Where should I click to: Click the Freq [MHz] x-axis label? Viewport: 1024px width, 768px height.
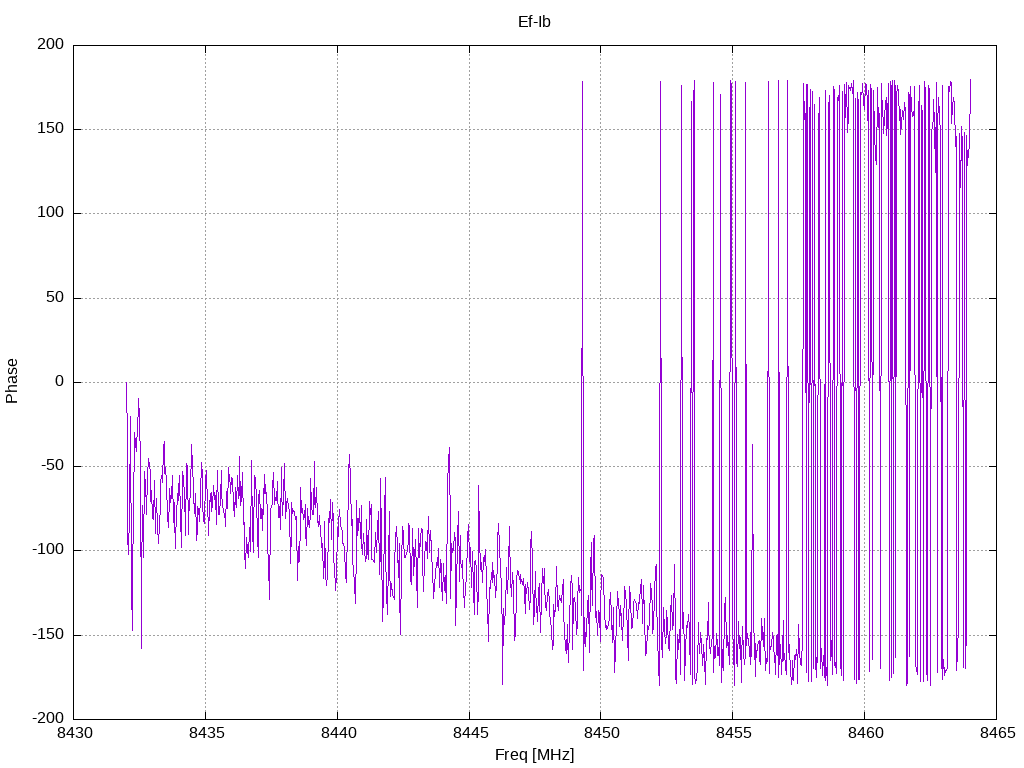(x=534, y=755)
